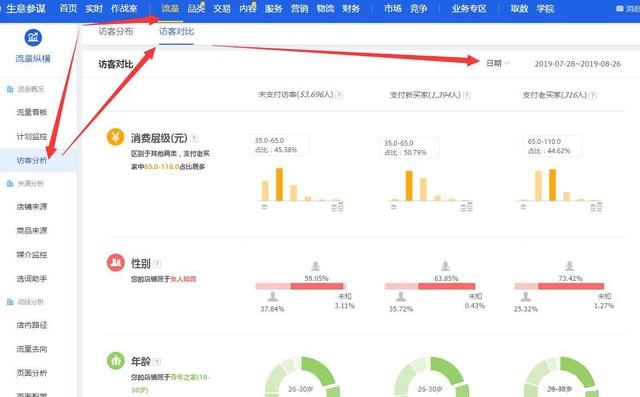This screenshot has height=397, width=640.
Task: Click female figure icon above 73.42%
Action: [x=569, y=266]
